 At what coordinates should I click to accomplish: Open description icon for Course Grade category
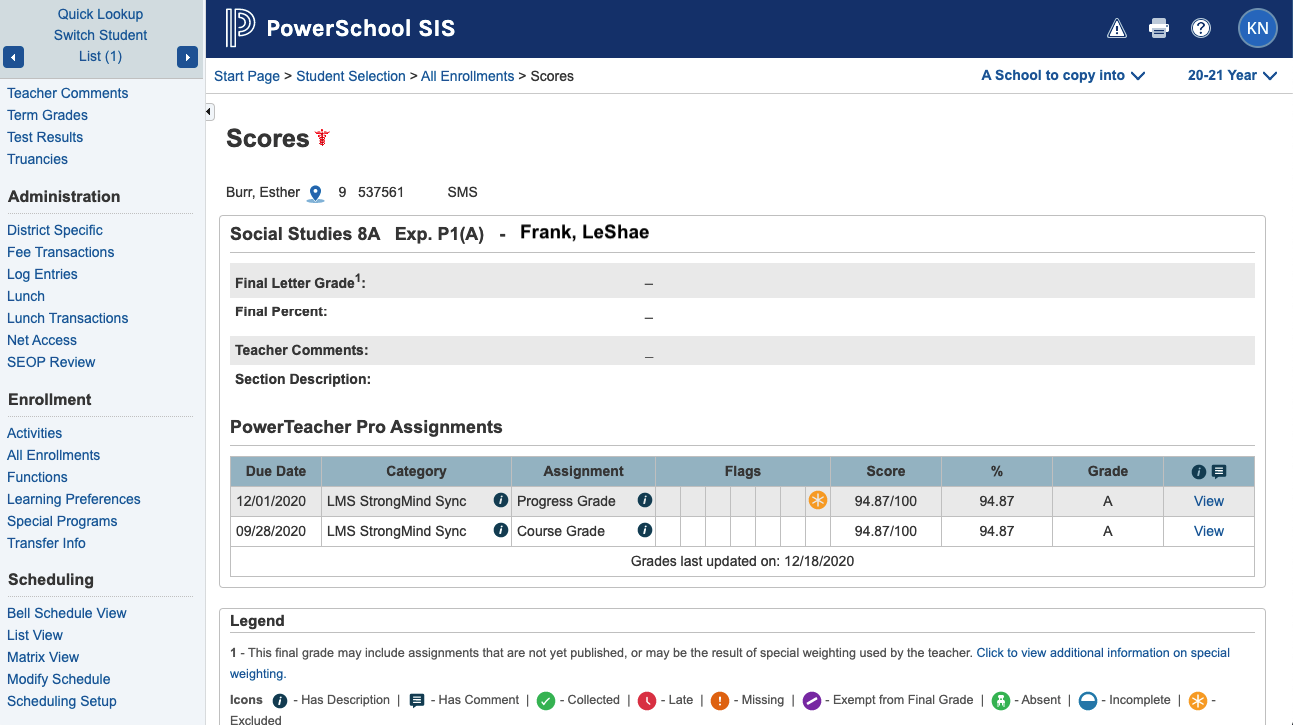(501, 531)
